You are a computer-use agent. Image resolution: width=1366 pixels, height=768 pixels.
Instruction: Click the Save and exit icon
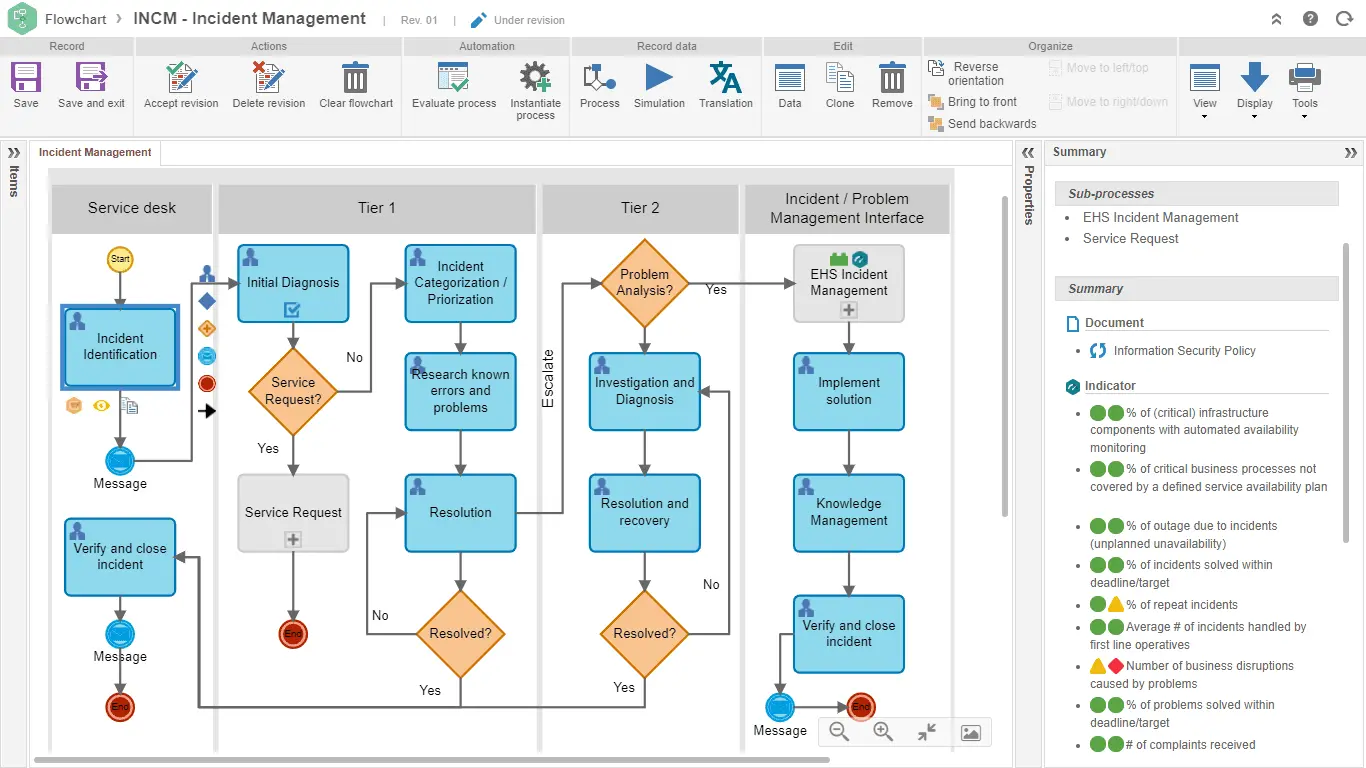tap(91, 78)
